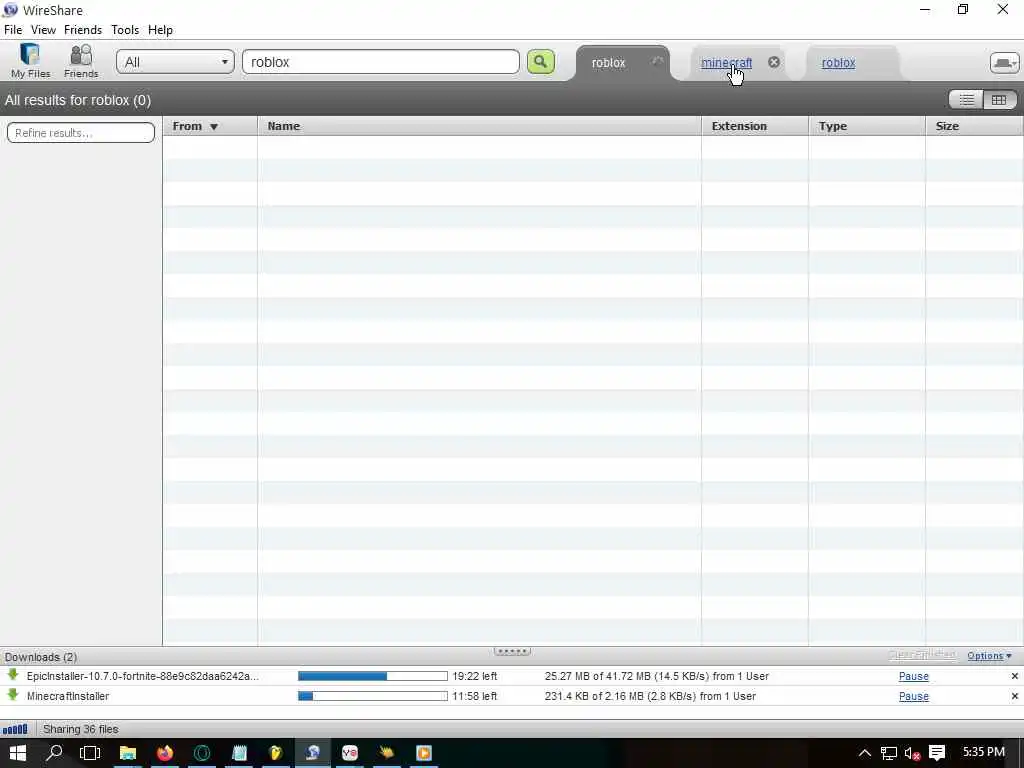Open the VS white icon app on taskbar

pyautogui.click(x=349, y=753)
